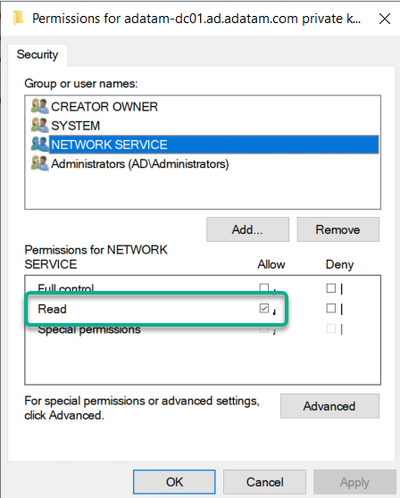400x498 pixels.
Task: Click the CREATOR OWNER group icon
Action: pyautogui.click(x=40, y=107)
